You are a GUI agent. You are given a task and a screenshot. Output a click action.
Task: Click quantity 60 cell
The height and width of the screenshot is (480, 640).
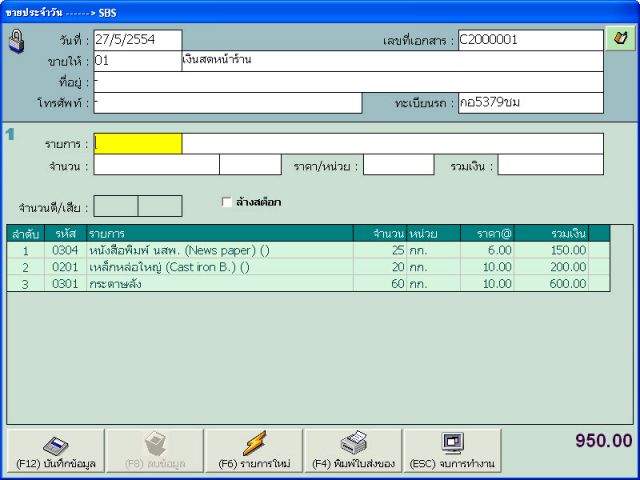pyautogui.click(x=380, y=283)
